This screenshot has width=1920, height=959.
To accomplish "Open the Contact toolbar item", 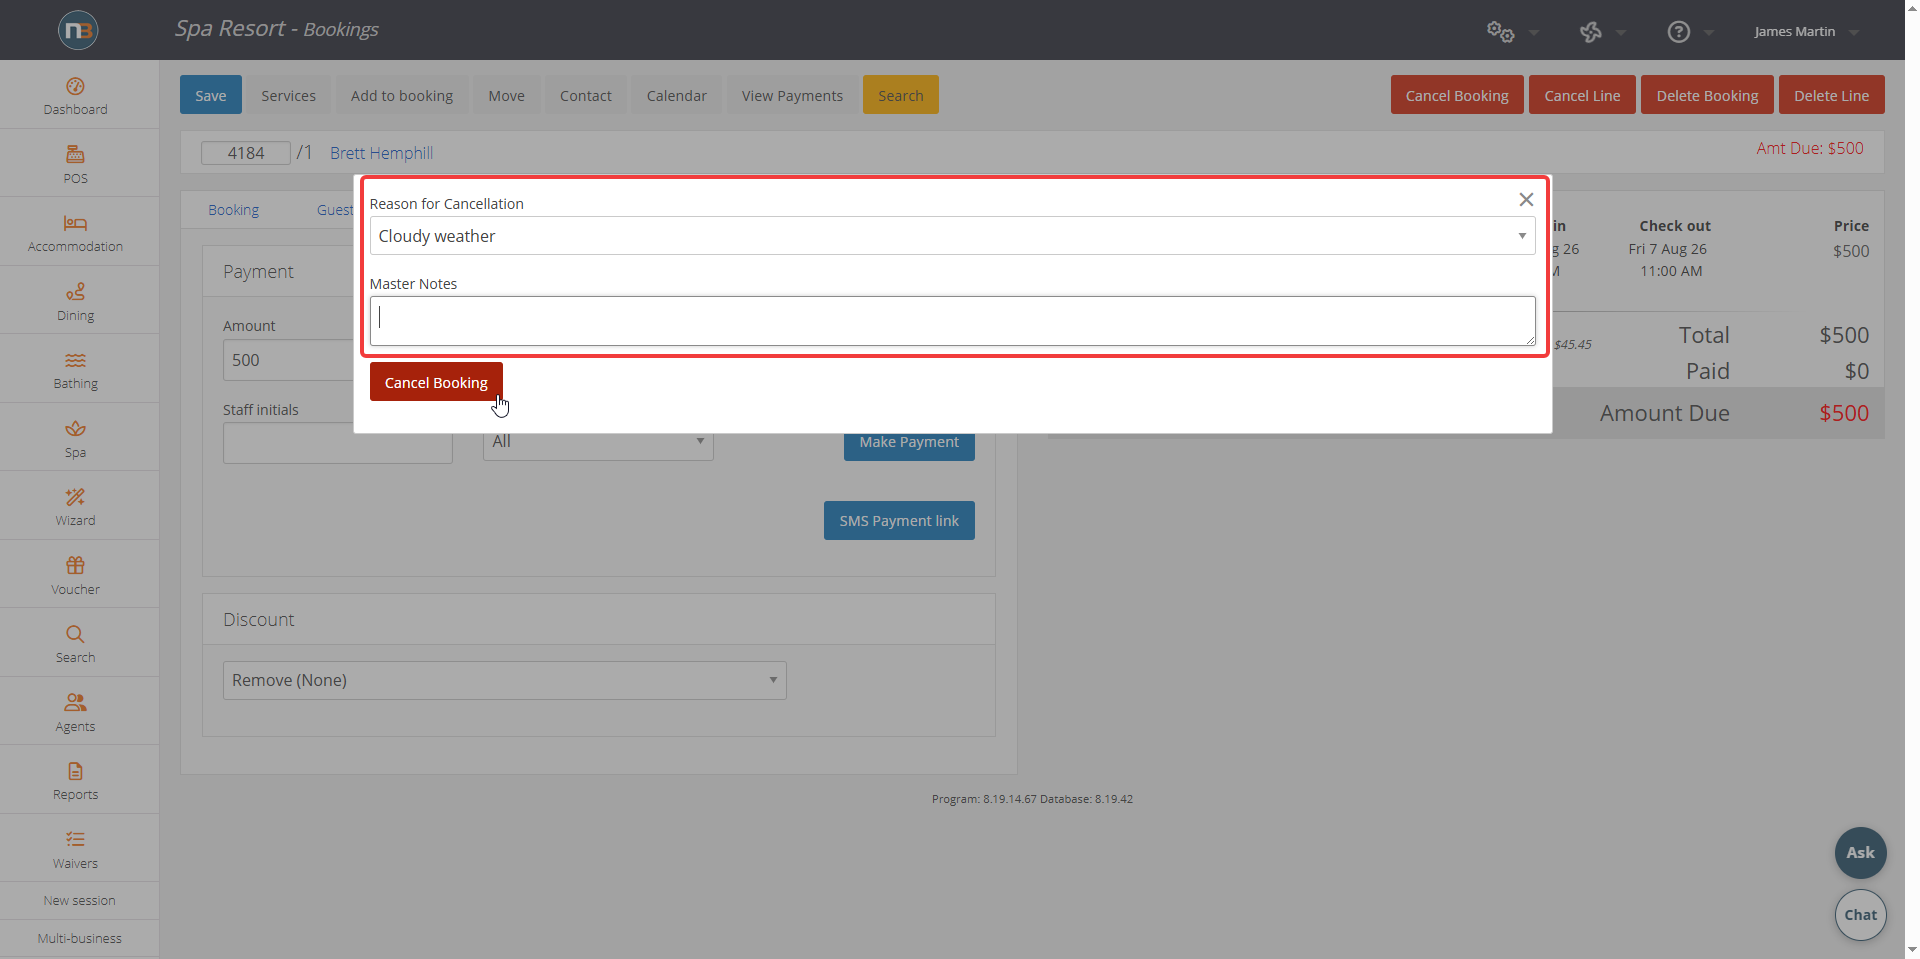I will tap(585, 95).
